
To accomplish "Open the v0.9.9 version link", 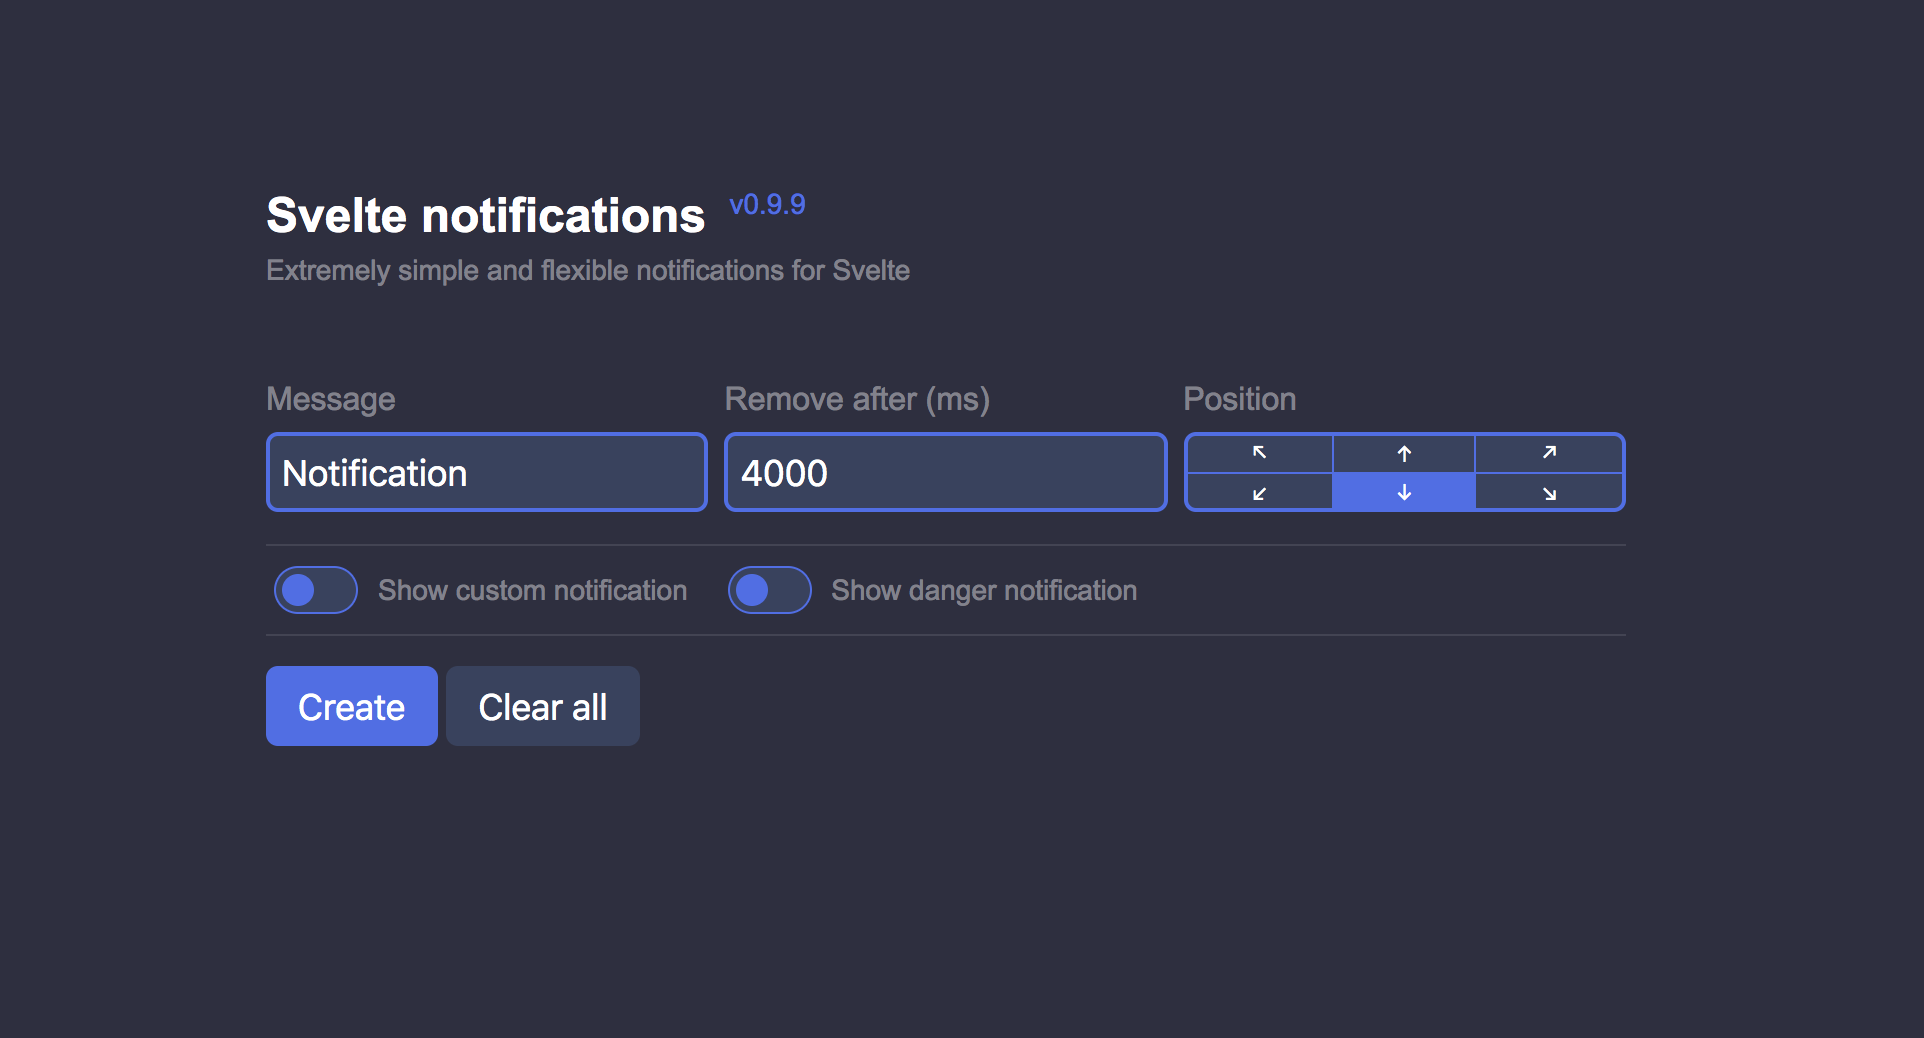I will tap(766, 204).
